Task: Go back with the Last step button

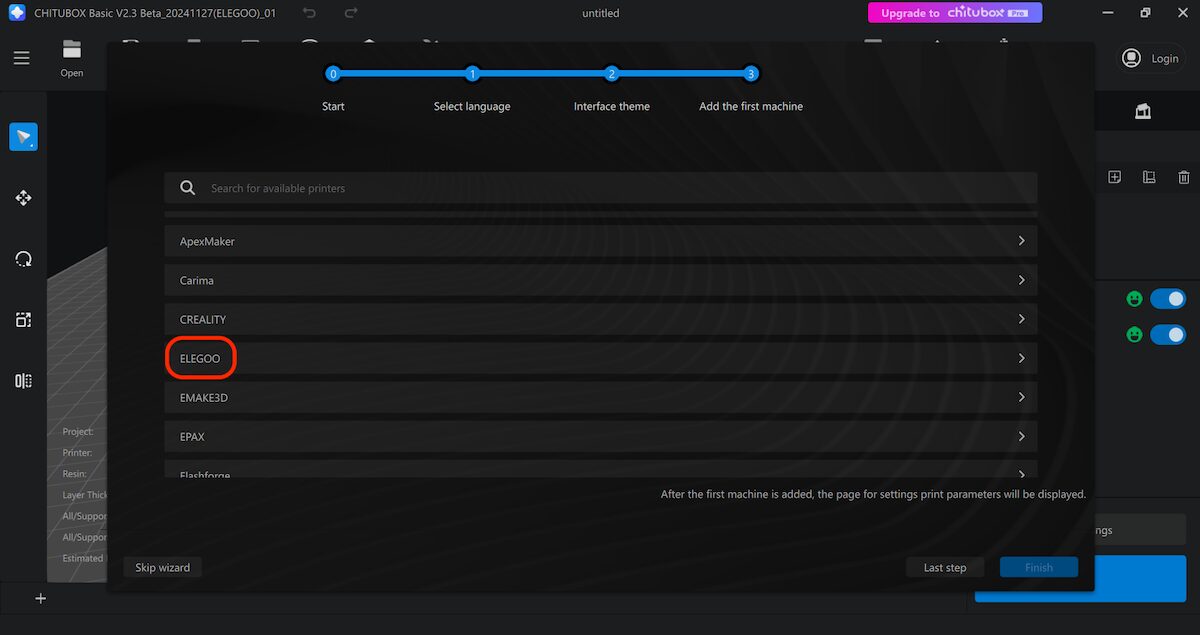Action: click(945, 567)
